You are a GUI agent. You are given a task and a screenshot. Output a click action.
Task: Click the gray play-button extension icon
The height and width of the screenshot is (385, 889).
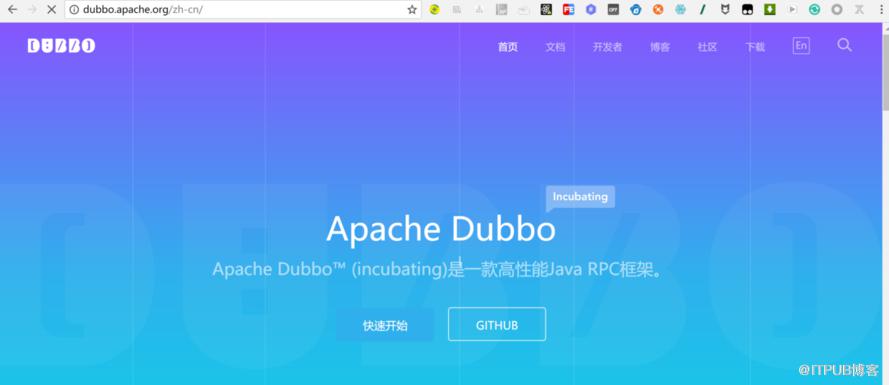click(792, 10)
